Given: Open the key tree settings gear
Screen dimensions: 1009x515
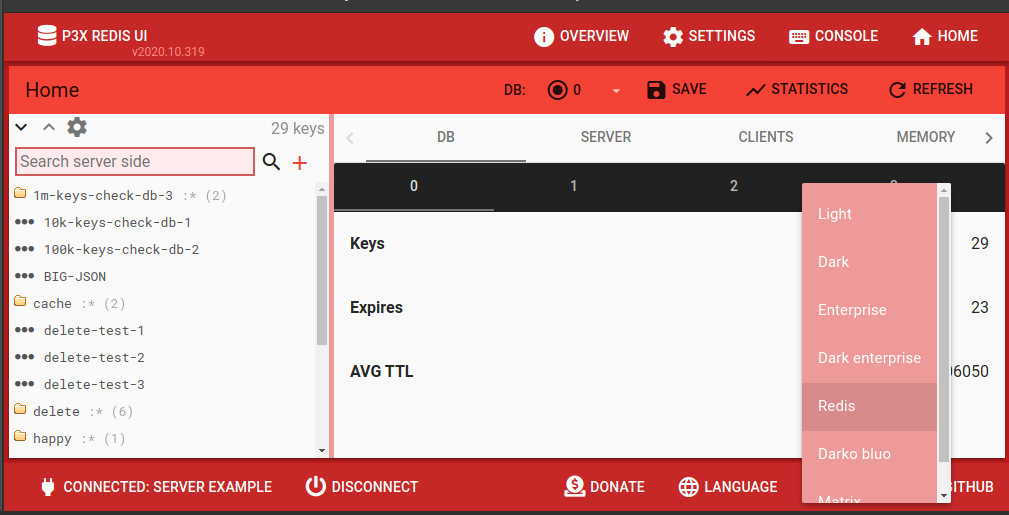Looking at the screenshot, I should tap(77, 127).
